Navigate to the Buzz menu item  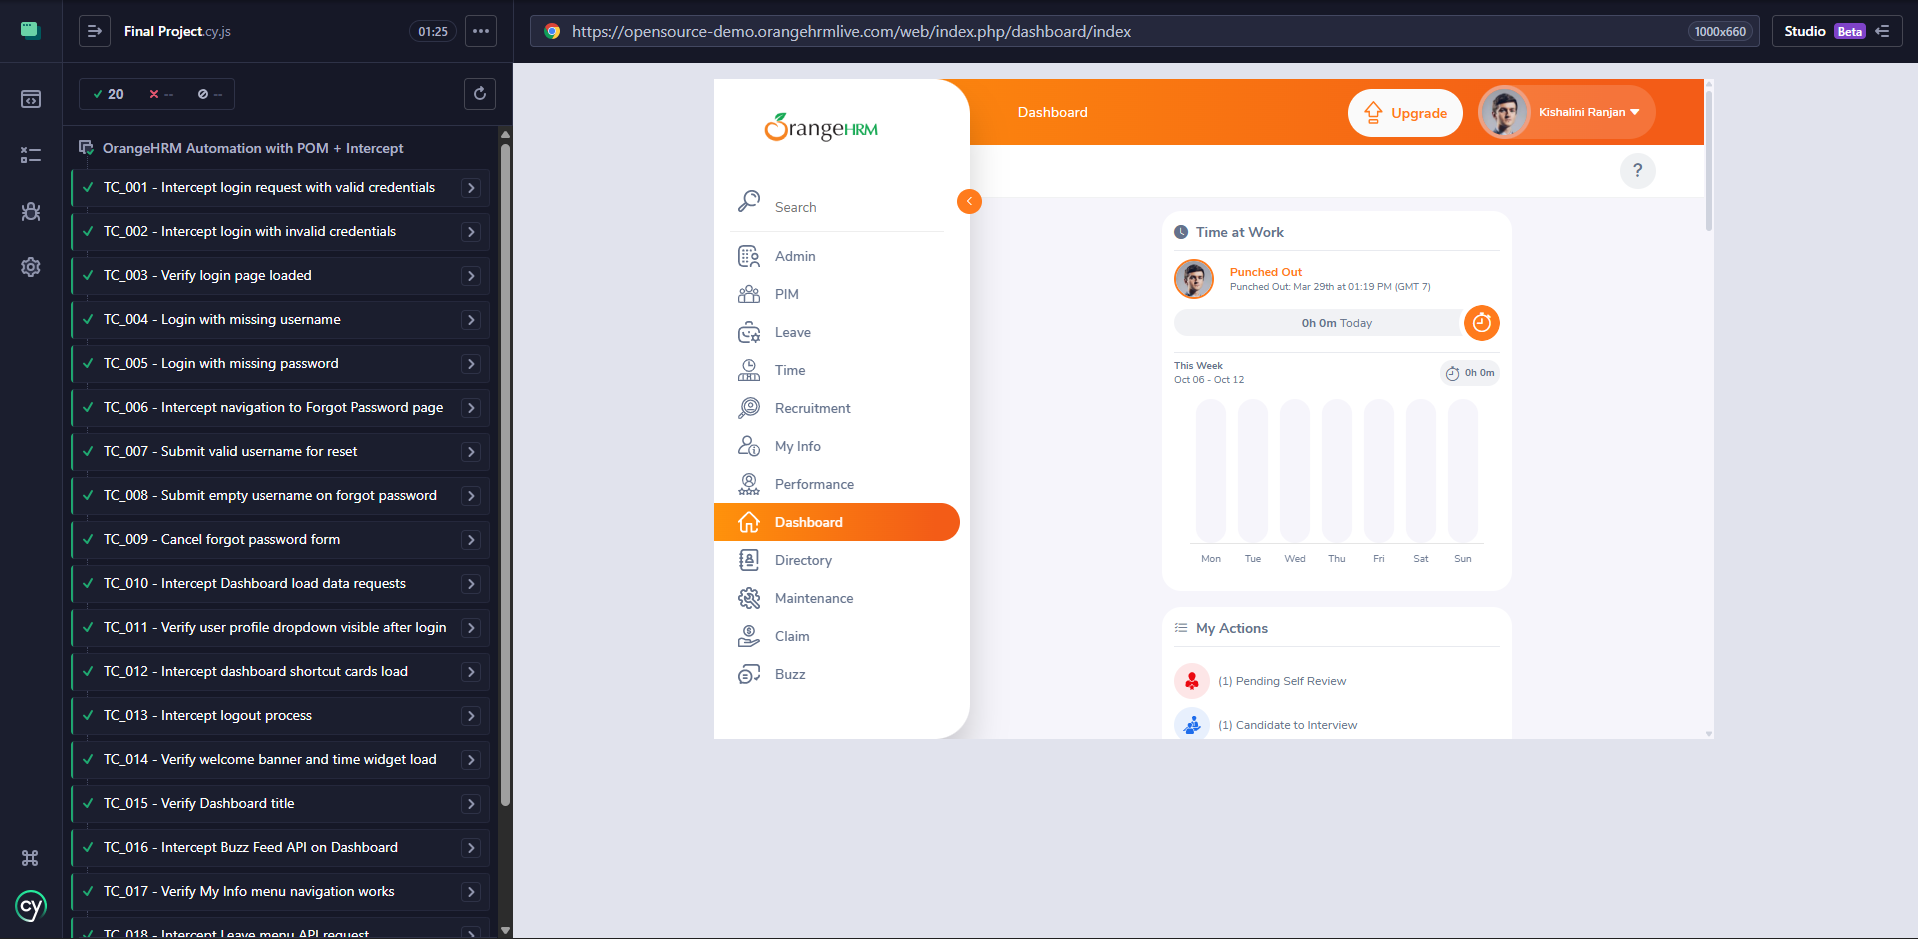click(789, 674)
